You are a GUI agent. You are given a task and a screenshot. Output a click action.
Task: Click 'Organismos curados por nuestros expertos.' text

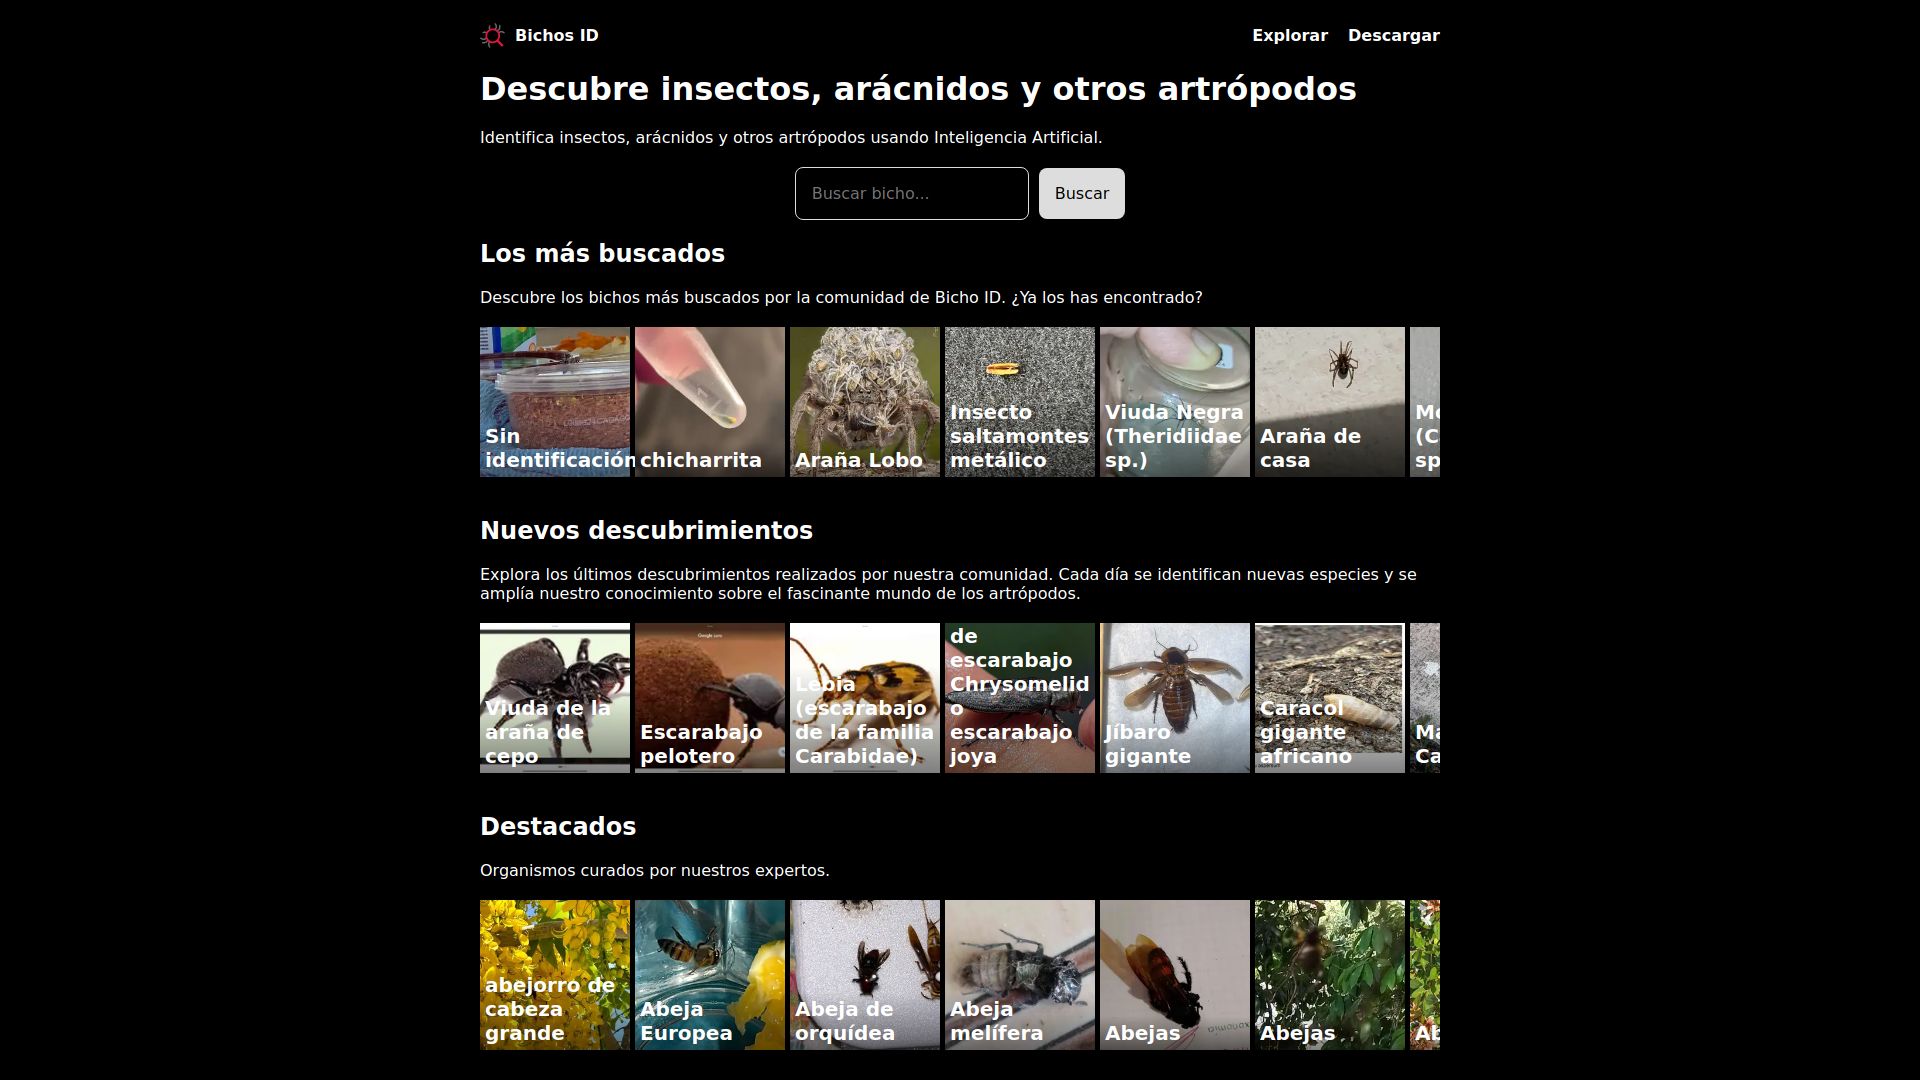point(655,871)
